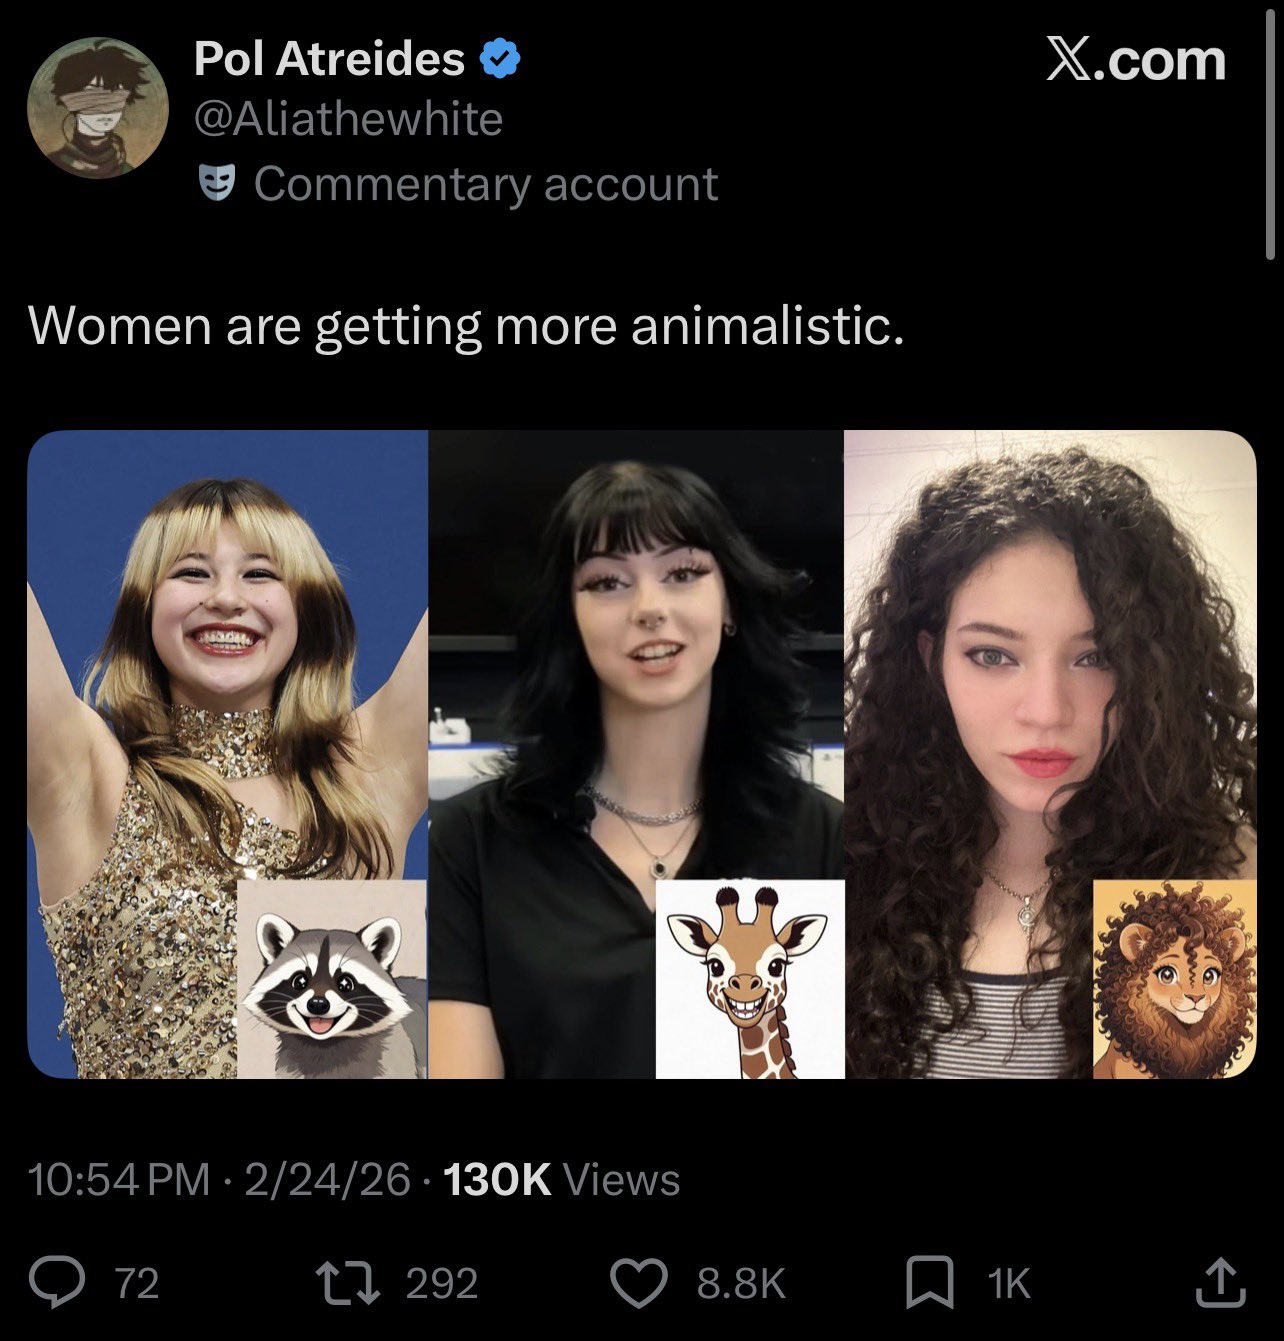Open the share menu via the upload arrow icon
Screen dimensions: 1284x1341
pyautogui.click(x=1219, y=1283)
